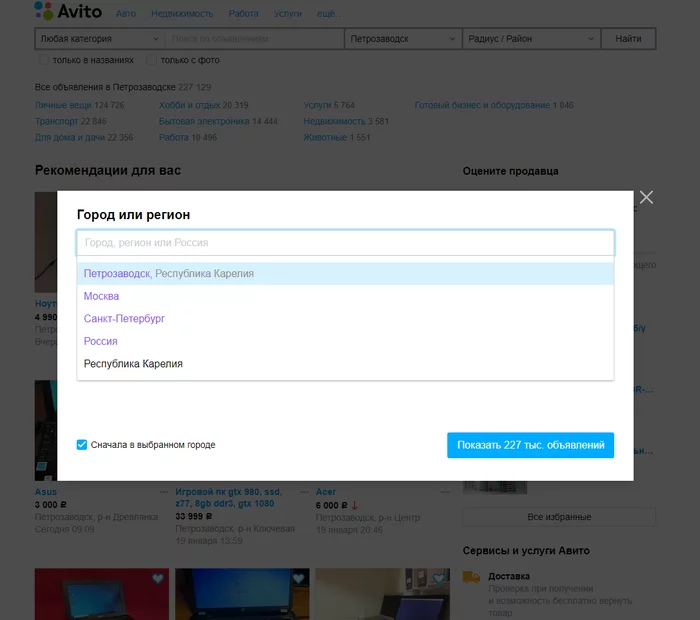
Task: Open the Услуги top menu
Action: pyautogui.click(x=288, y=14)
